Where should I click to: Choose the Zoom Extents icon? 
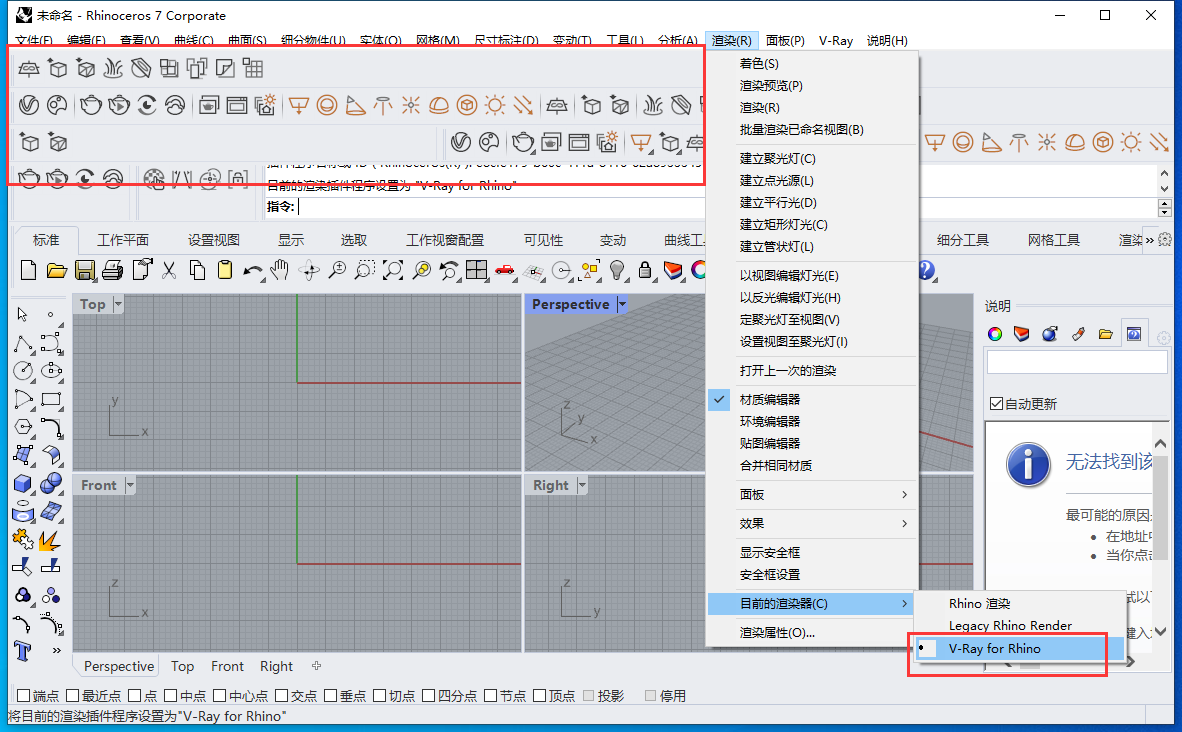click(393, 270)
